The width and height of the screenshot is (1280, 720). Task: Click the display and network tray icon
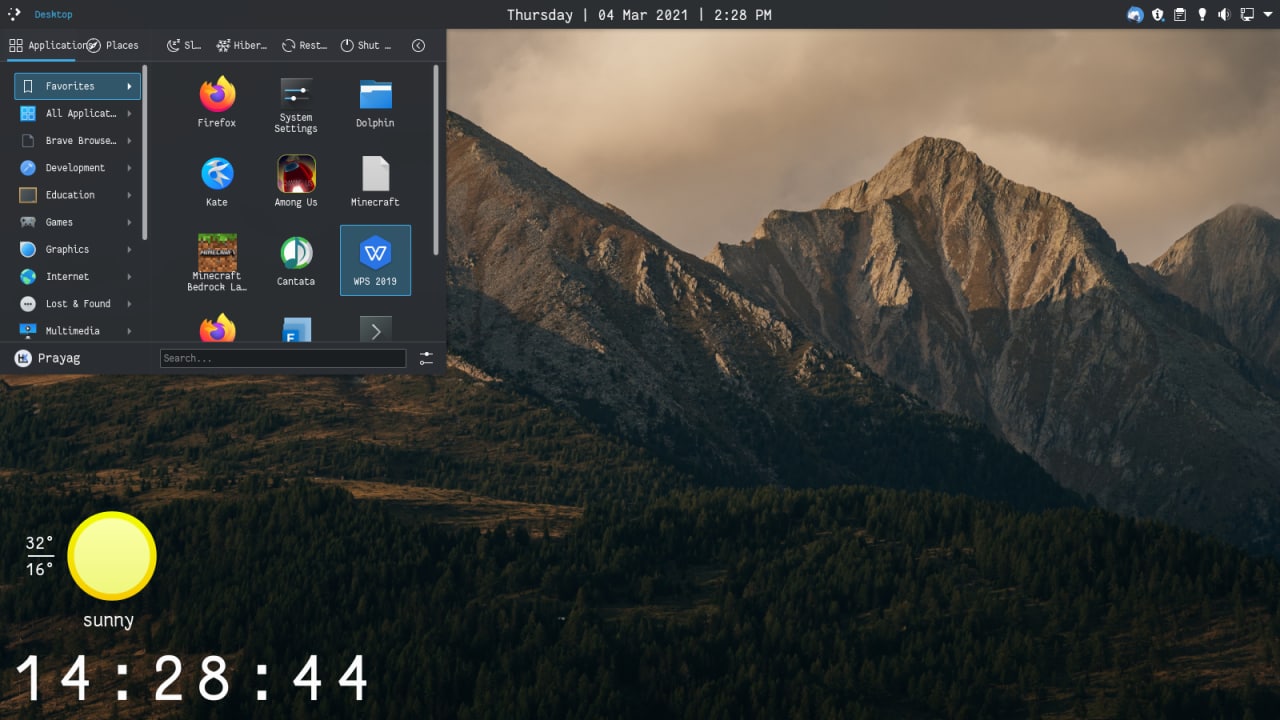coord(1247,14)
